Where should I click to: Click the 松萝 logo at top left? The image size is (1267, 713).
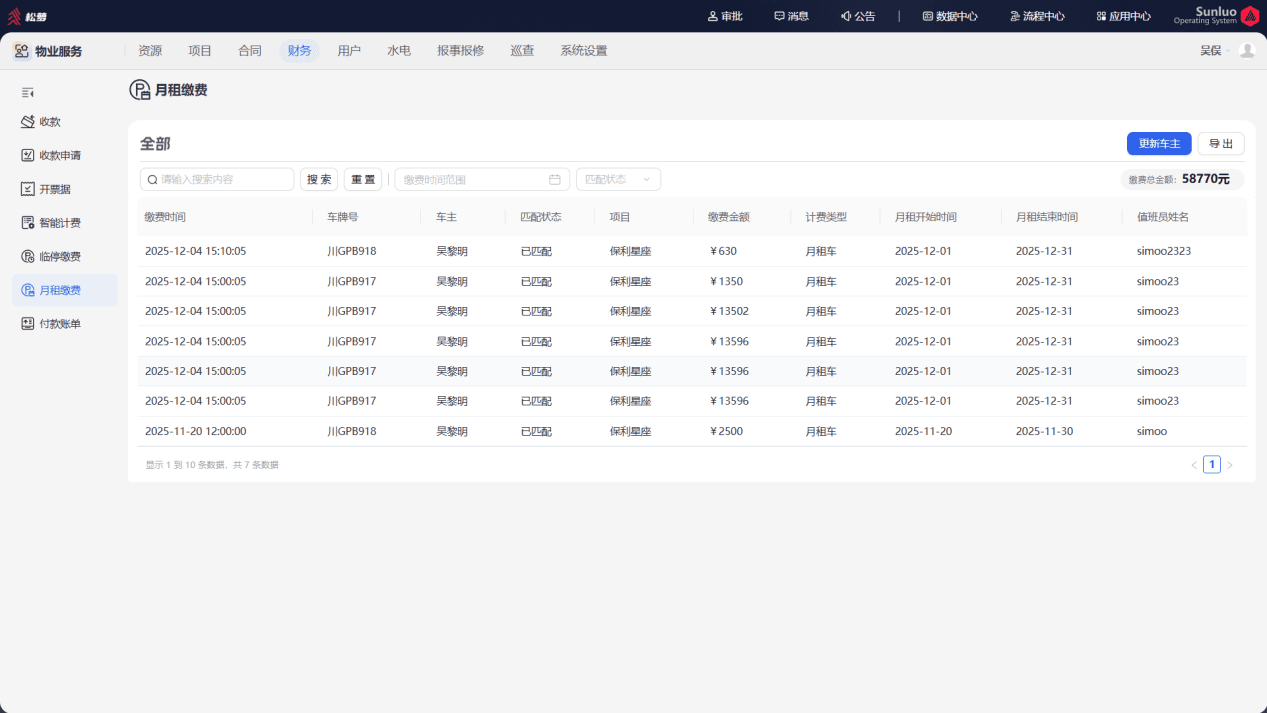[28, 16]
